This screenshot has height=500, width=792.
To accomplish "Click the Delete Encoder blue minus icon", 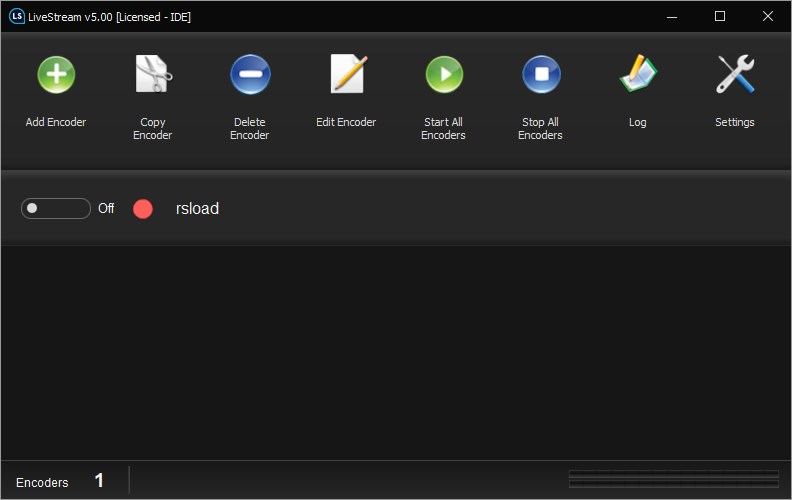I will click(250, 75).
